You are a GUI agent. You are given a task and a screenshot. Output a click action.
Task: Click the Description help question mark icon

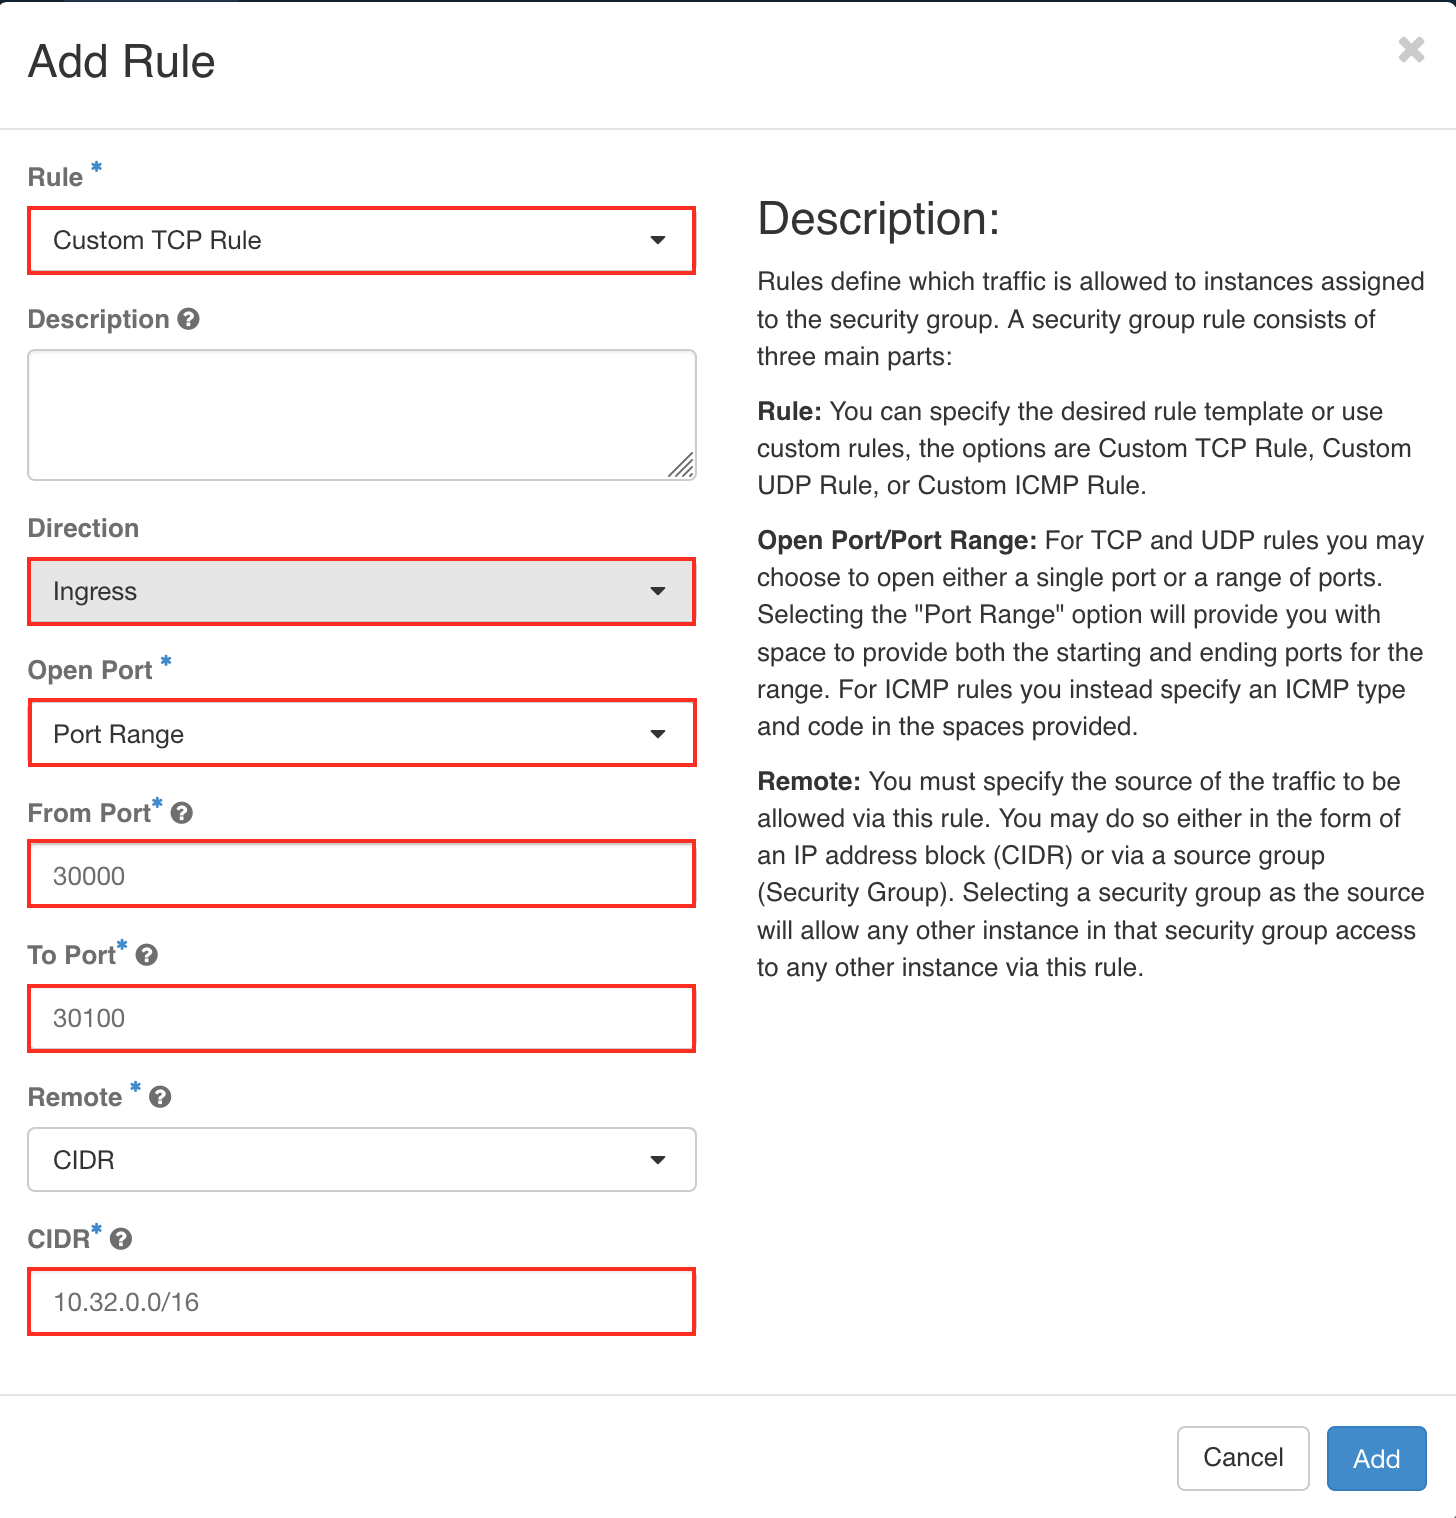pyautogui.click(x=189, y=319)
